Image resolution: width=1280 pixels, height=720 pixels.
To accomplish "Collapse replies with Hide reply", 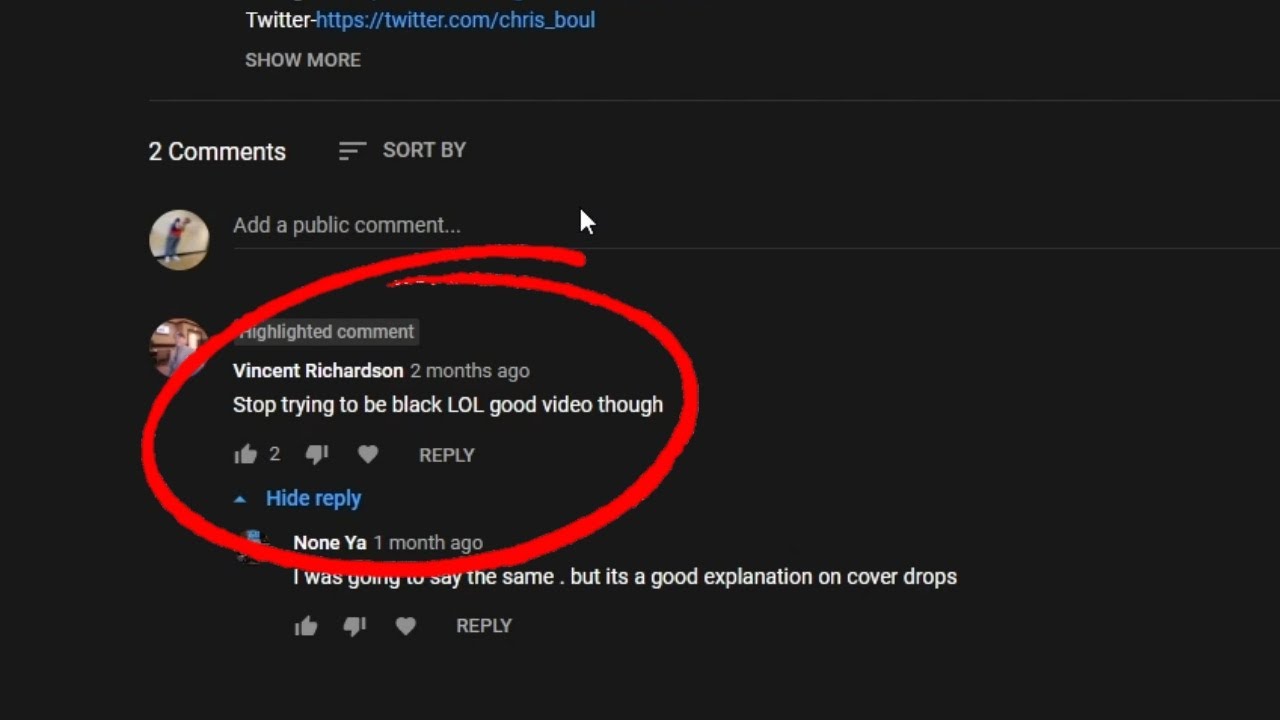I will tap(313, 498).
